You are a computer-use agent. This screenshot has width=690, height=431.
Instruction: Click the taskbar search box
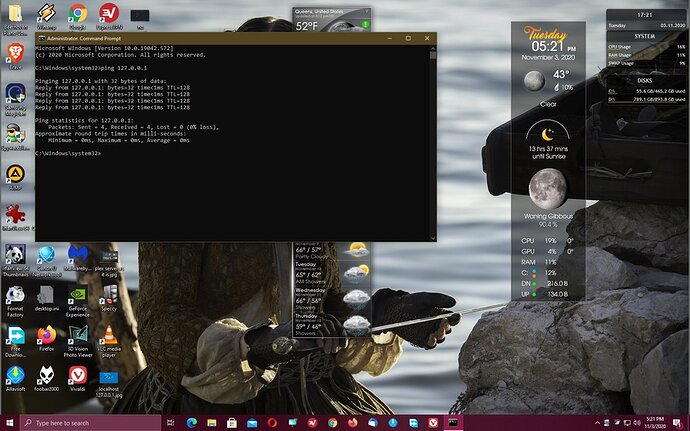(91, 423)
